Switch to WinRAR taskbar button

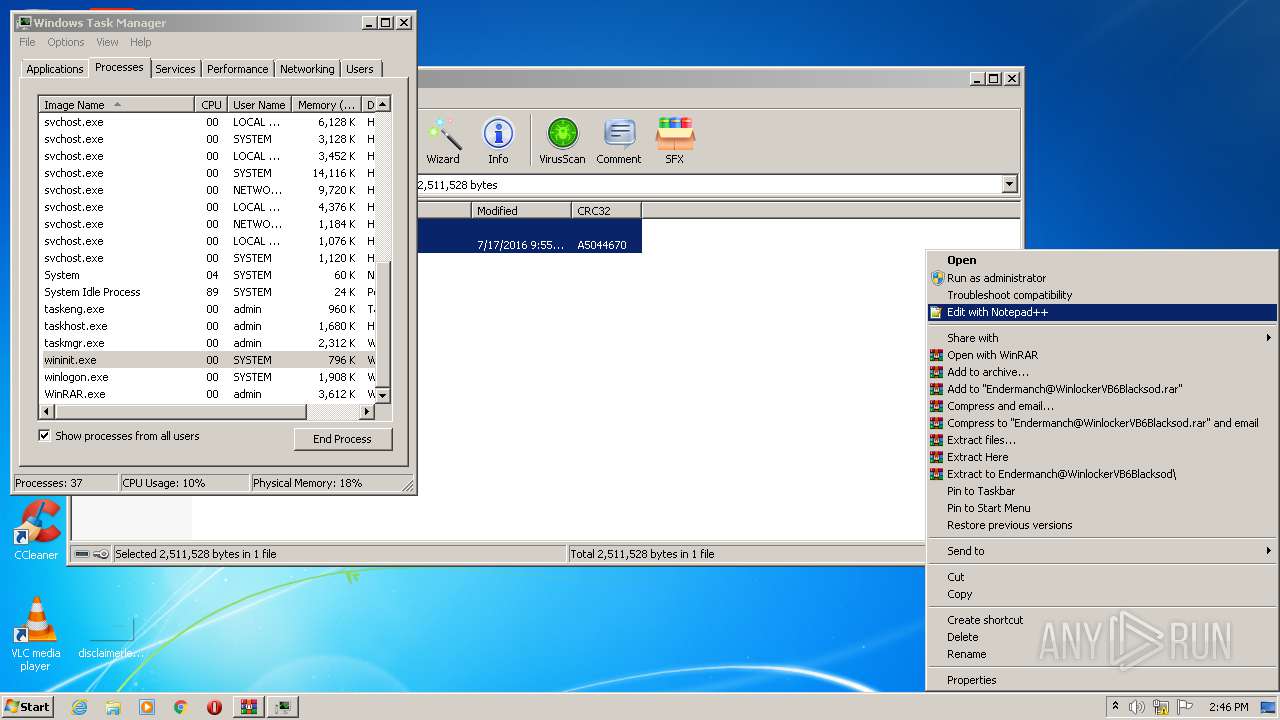point(249,707)
